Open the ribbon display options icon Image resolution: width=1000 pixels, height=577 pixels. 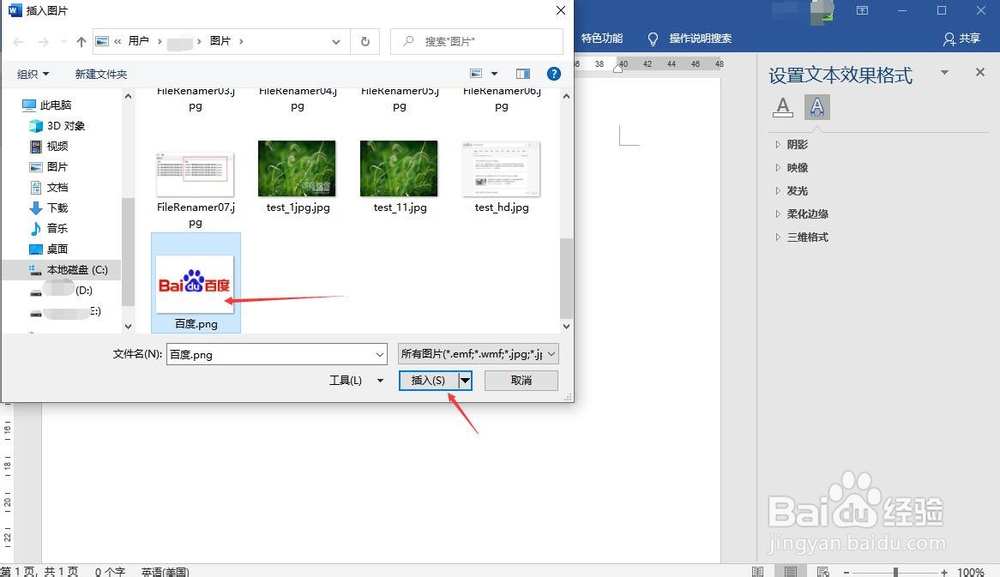click(862, 10)
